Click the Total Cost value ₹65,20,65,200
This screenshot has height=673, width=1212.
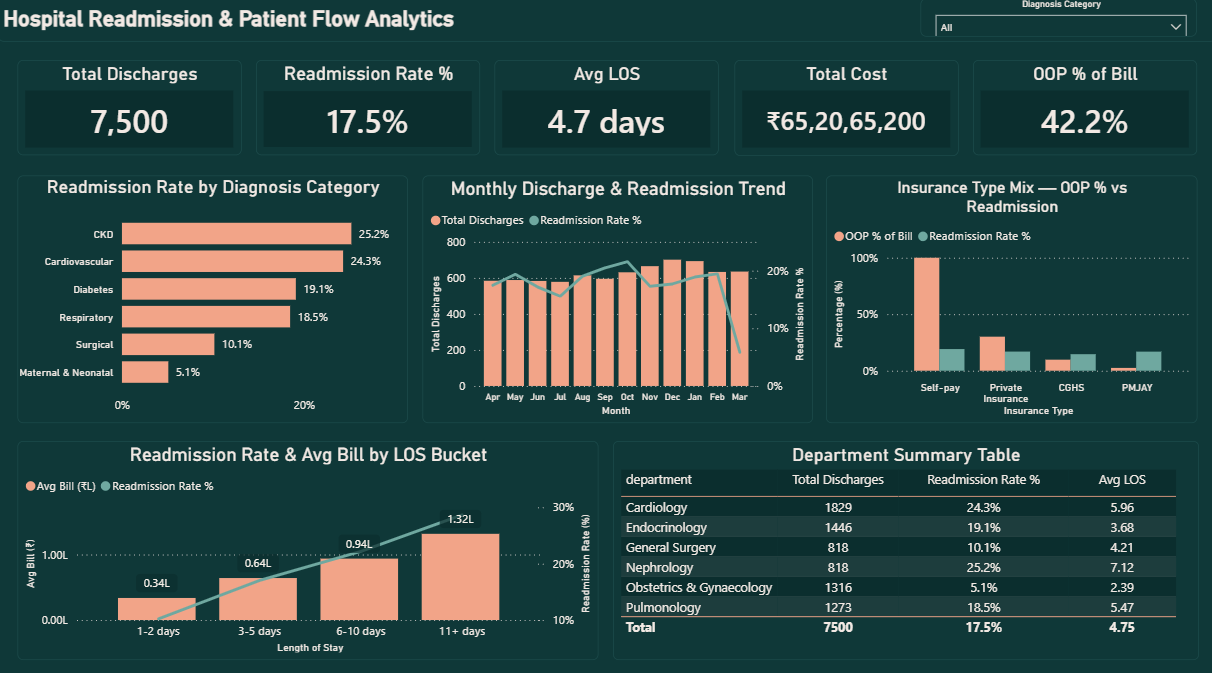(846, 122)
